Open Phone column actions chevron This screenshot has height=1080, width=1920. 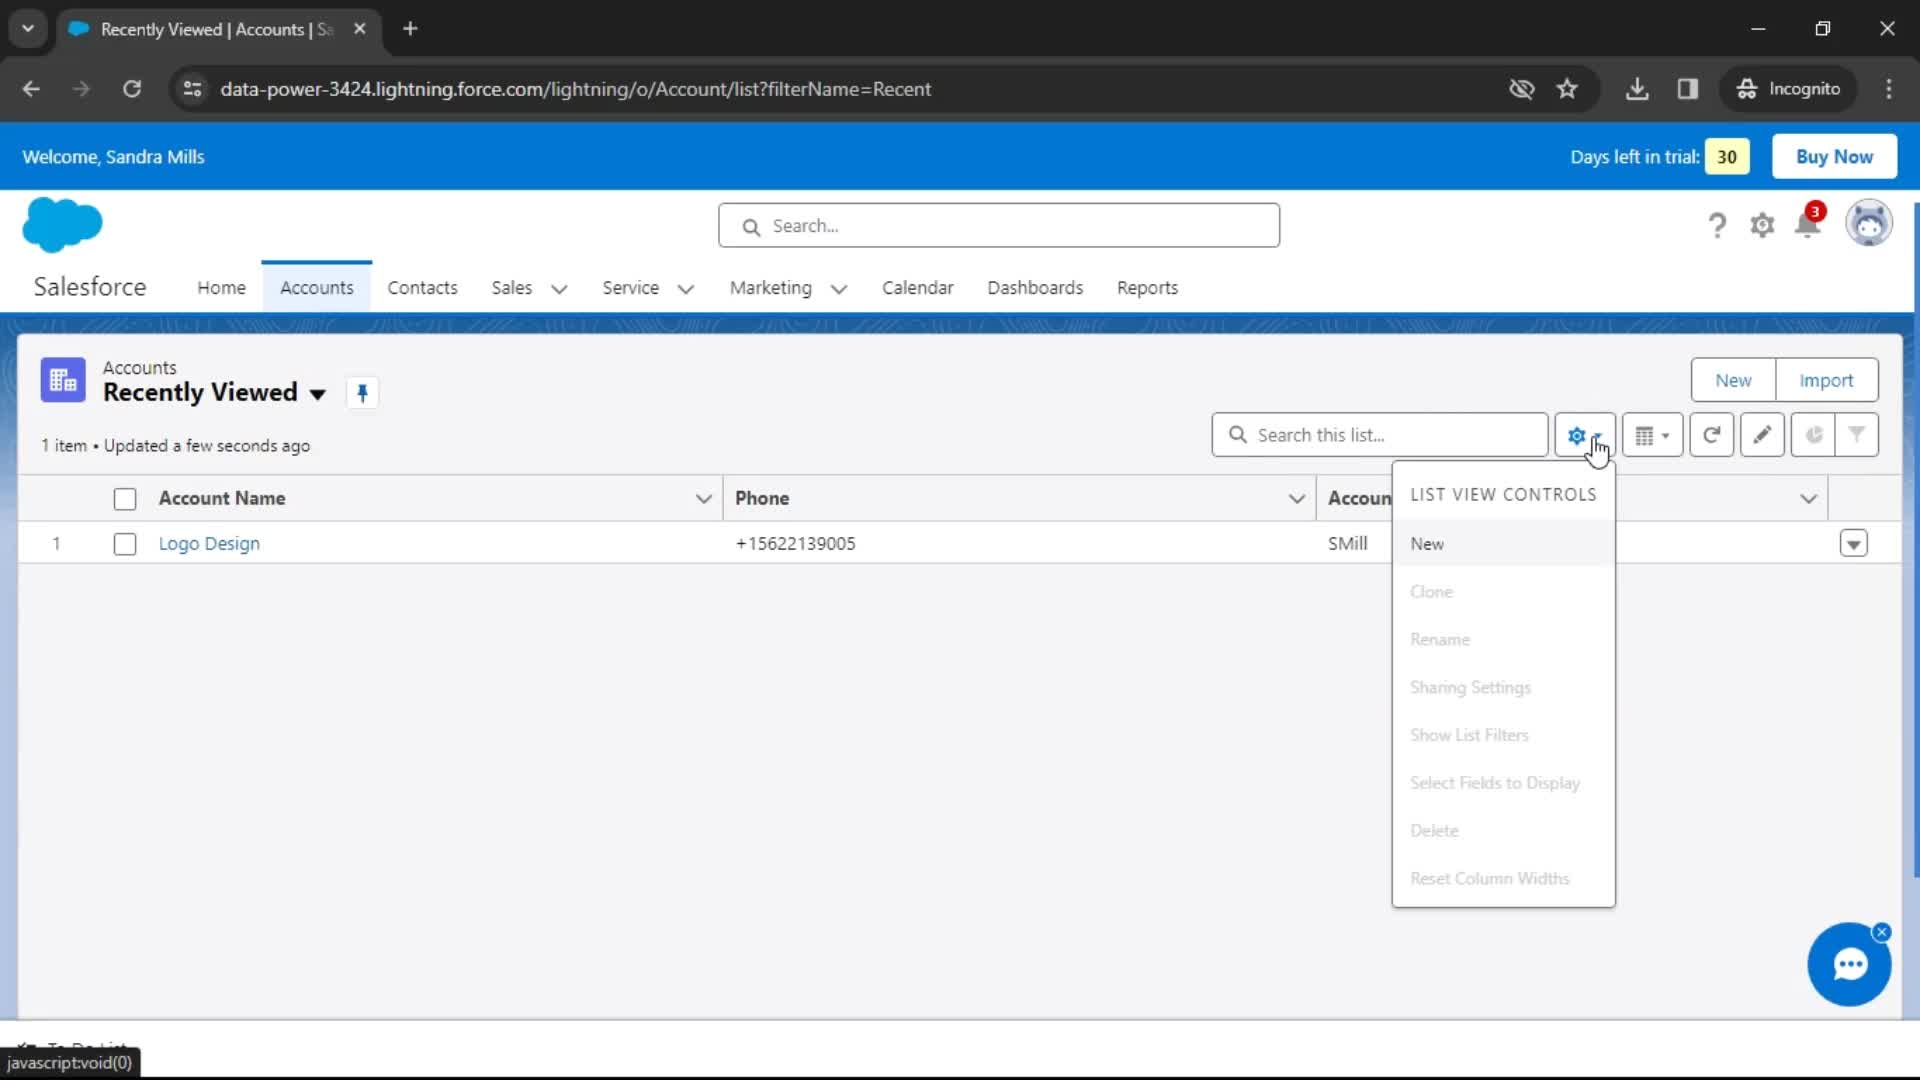(x=1297, y=499)
